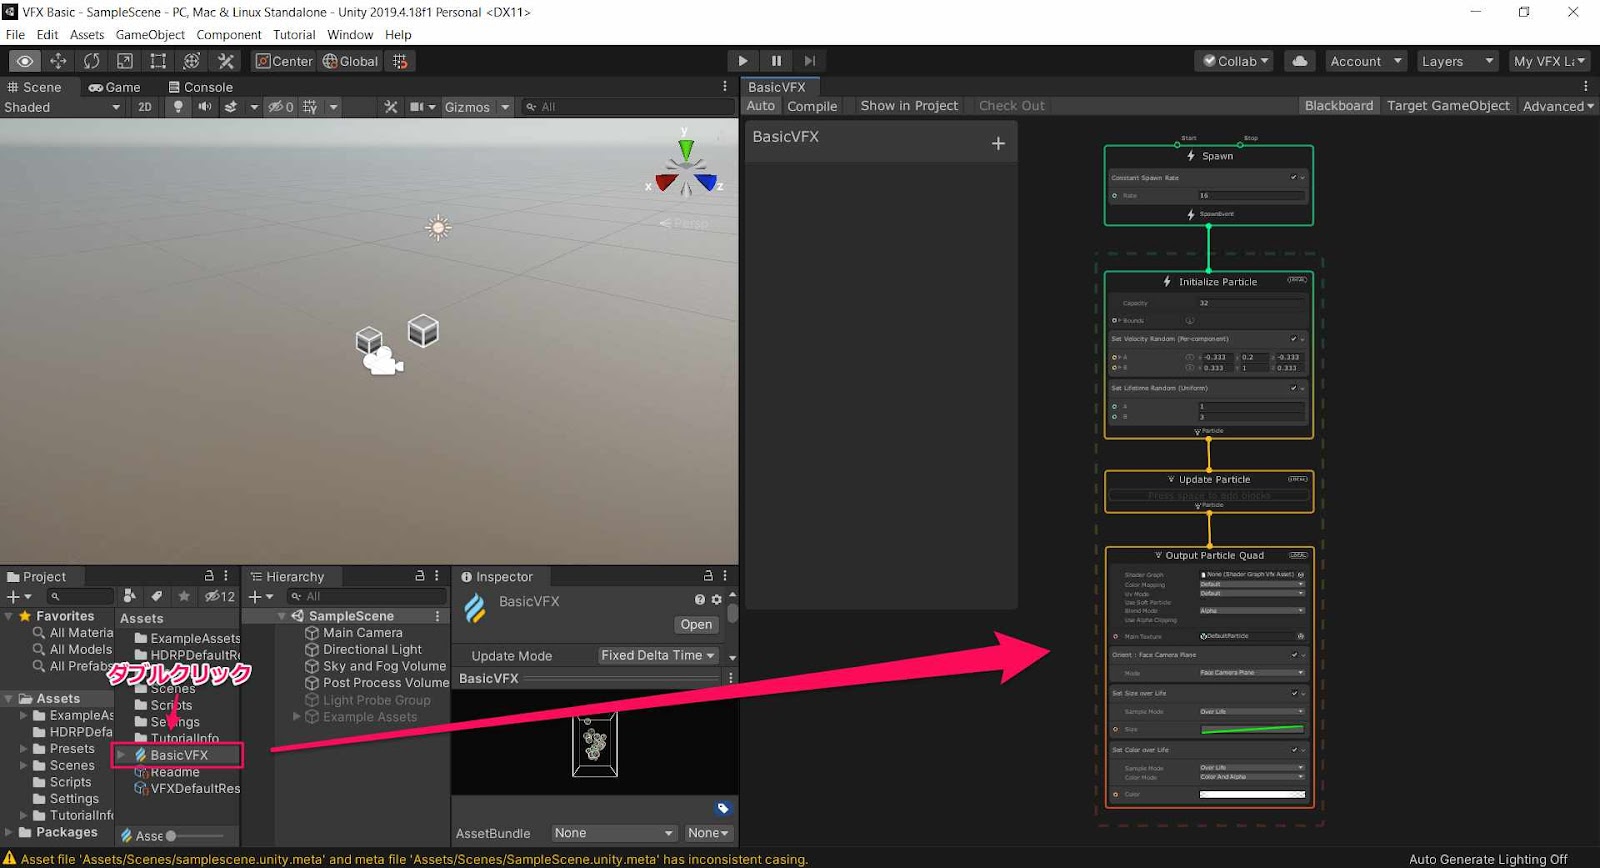Open the Inspector preset settings gear

pos(716,600)
